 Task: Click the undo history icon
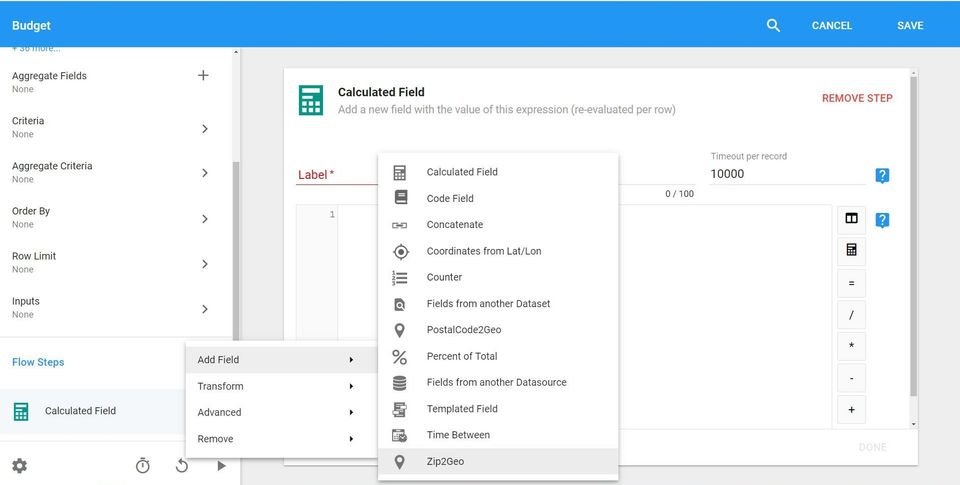click(x=182, y=466)
